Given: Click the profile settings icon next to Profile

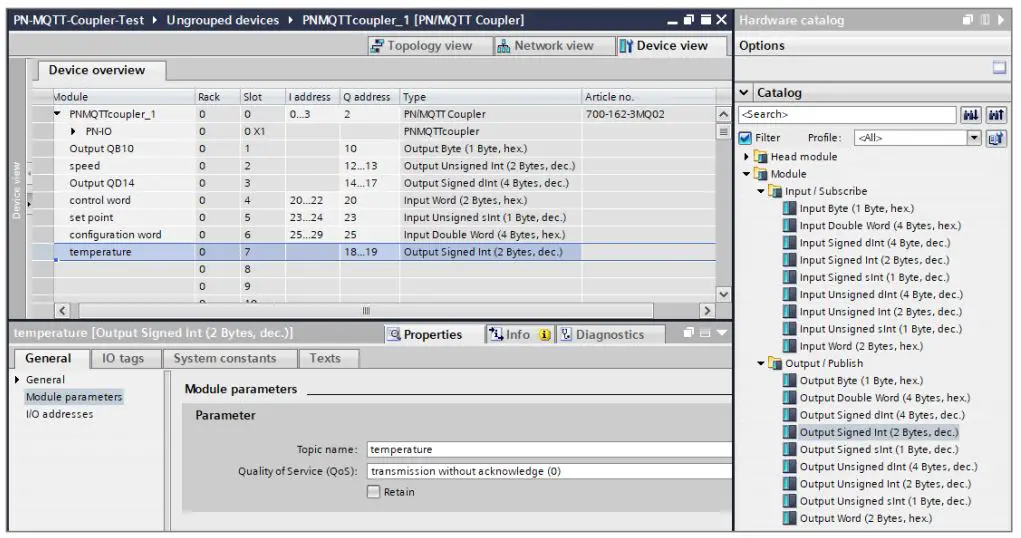Looking at the screenshot, I should tap(996, 138).
